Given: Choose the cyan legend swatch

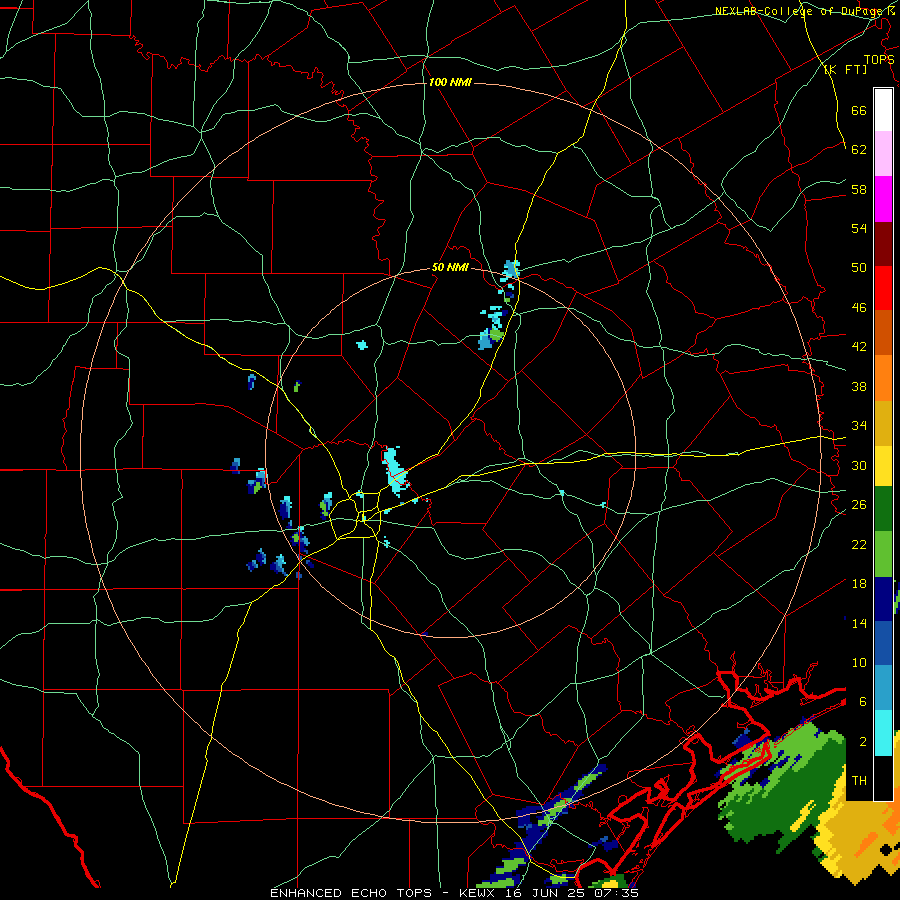Looking at the screenshot, I should [883, 733].
